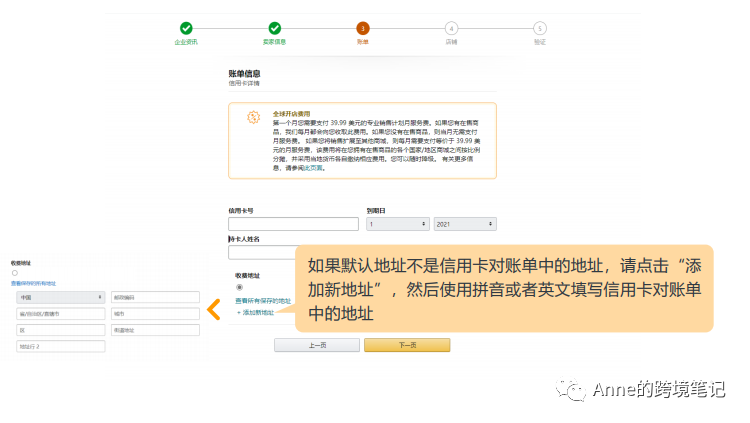The width and height of the screenshot is (750, 423).
Task: Click the yellow 下一页 button
Action: coord(407,345)
